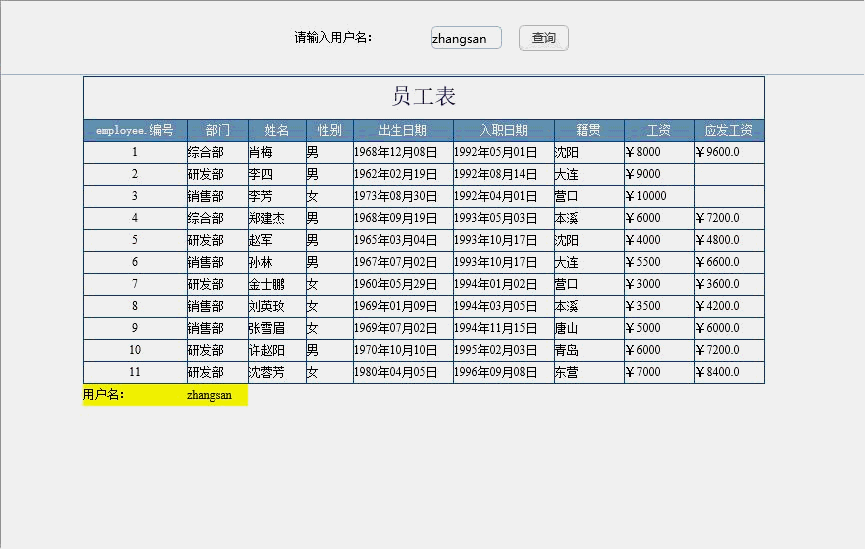Viewport: 865px width, 549px height.
Task: Click the 籍贯 column header
Action: 589,131
